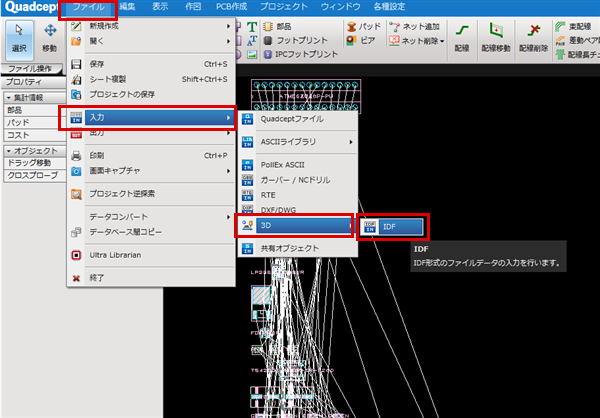Open the プロジェクト menu
600x418 pixels.
pyautogui.click(x=284, y=7)
